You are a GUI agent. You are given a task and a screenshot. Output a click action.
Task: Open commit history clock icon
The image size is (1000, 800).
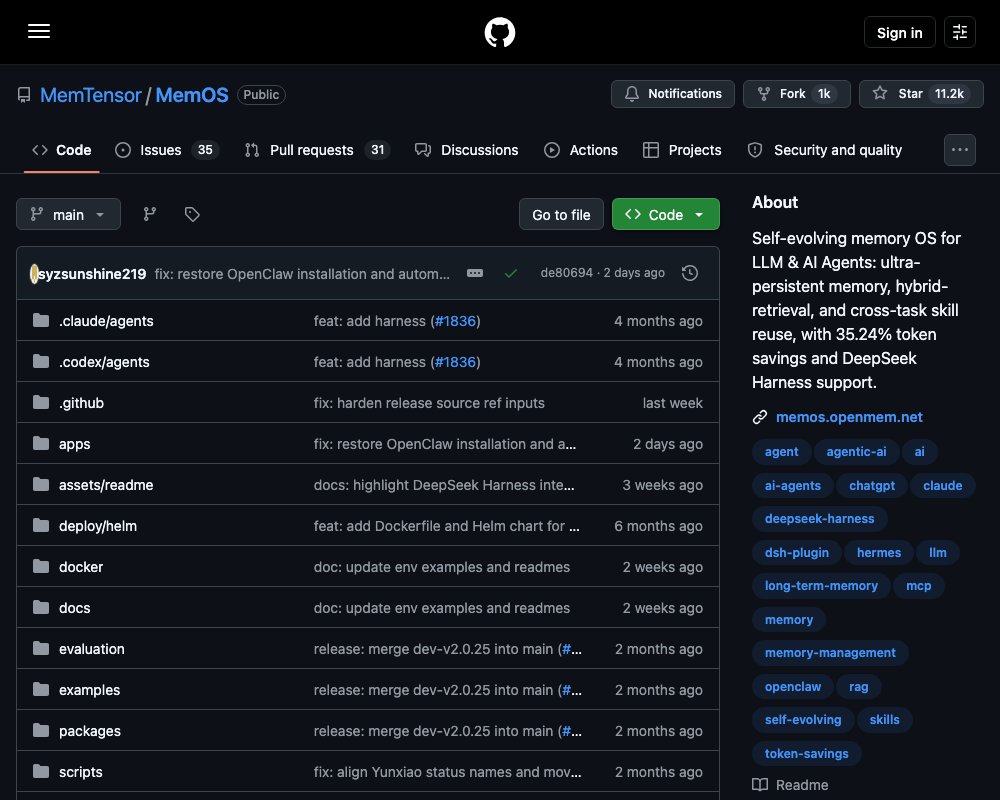tap(689, 273)
